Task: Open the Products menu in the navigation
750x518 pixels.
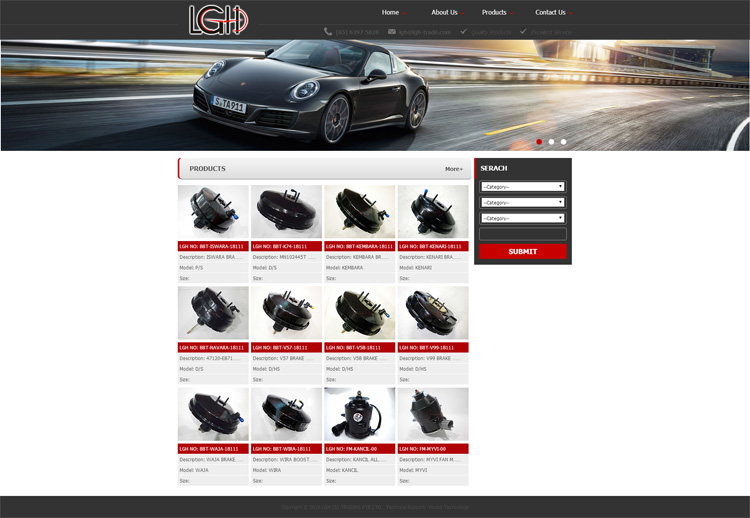Action: point(494,13)
